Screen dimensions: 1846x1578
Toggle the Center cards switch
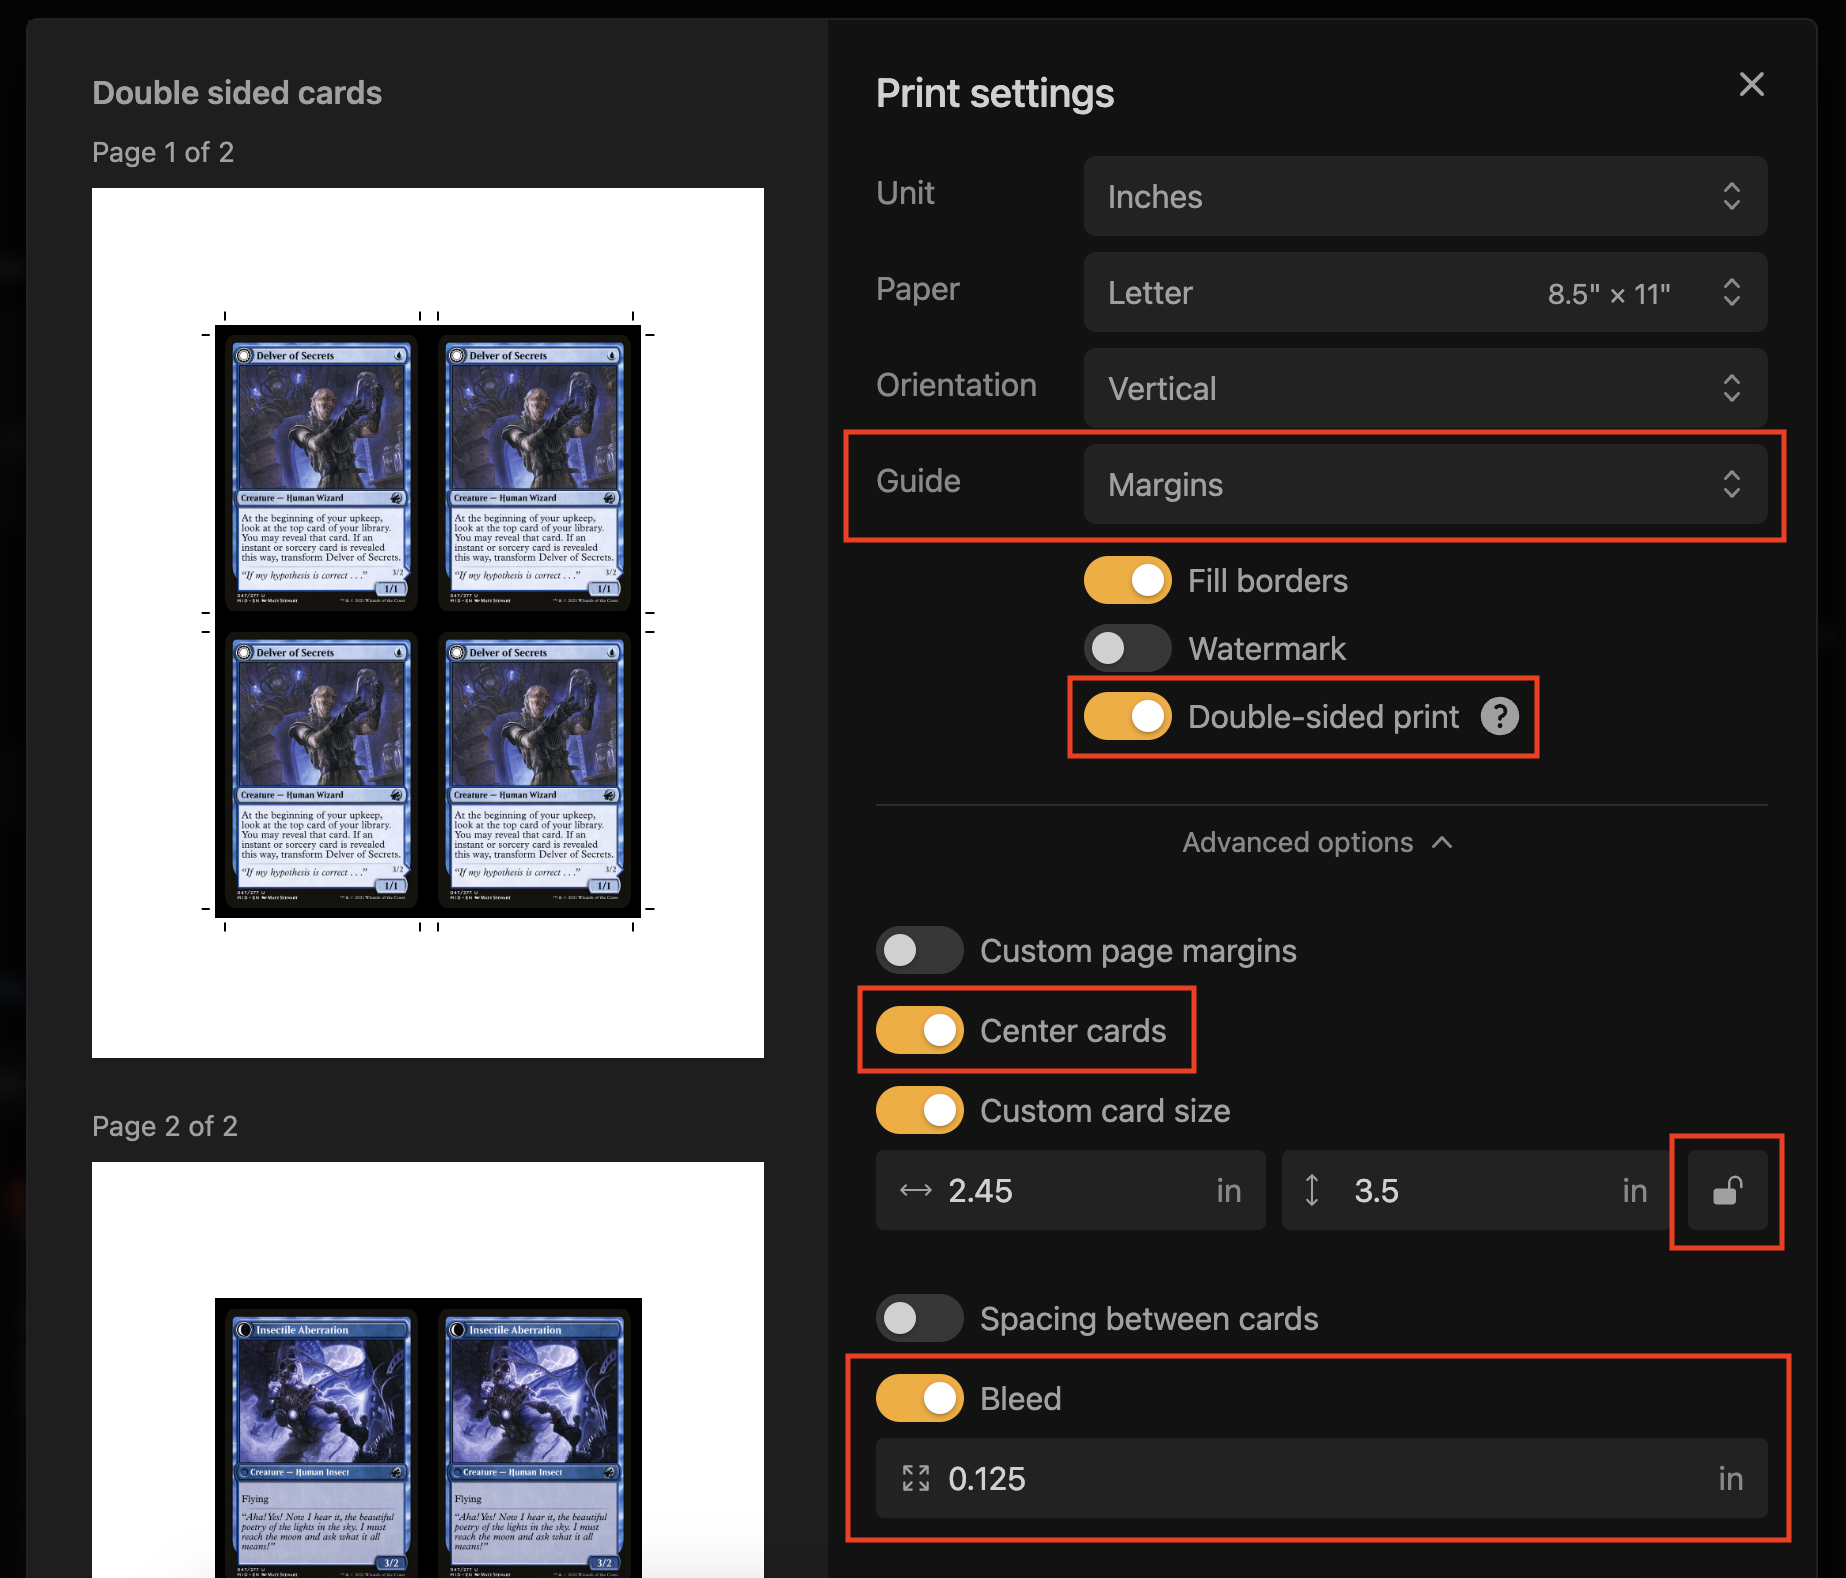click(920, 1030)
